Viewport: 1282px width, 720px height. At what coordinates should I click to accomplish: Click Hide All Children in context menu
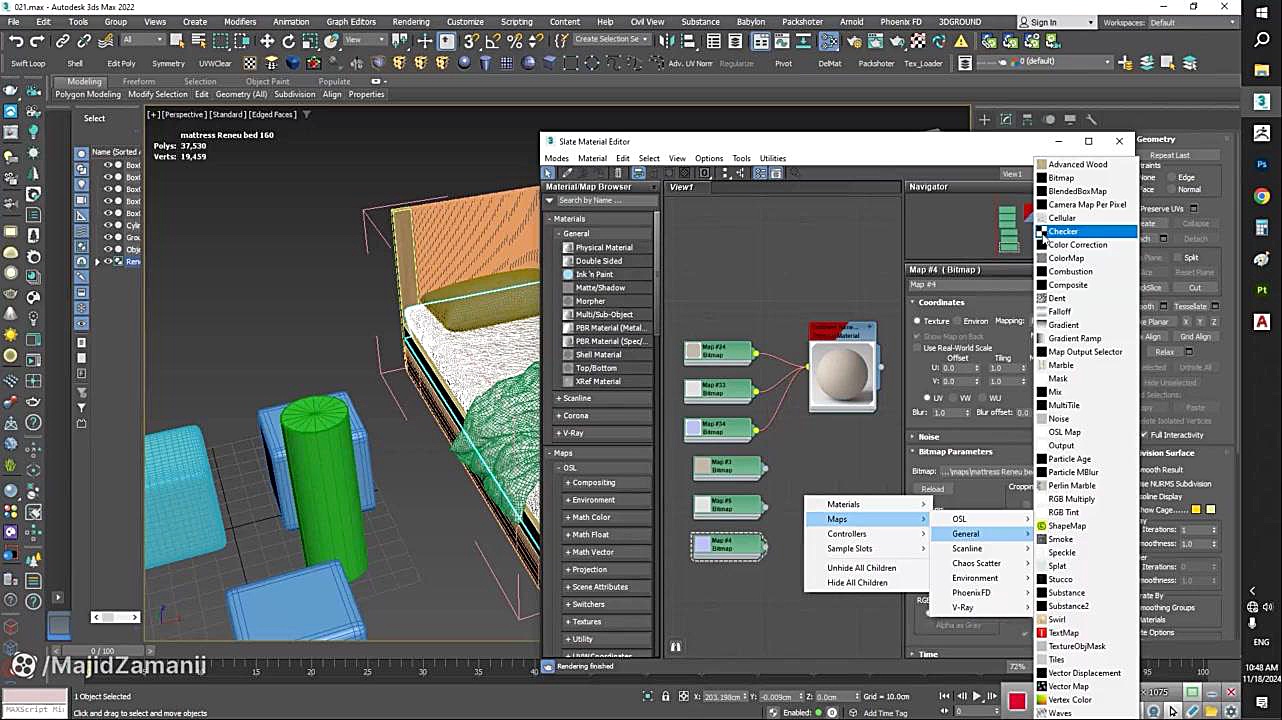point(857,582)
